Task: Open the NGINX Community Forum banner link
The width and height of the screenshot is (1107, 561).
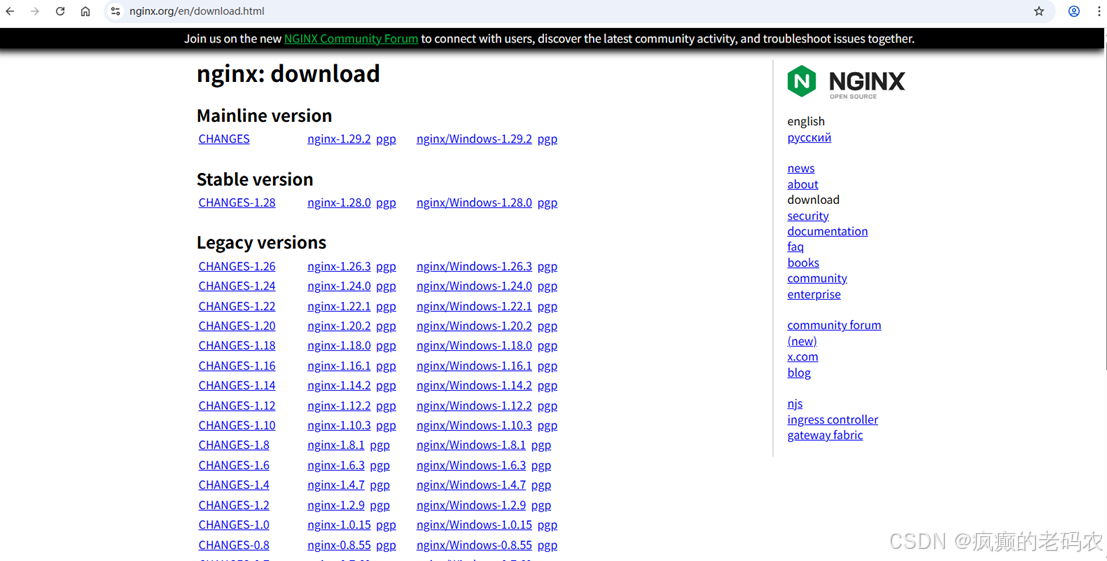Action: 351,39
